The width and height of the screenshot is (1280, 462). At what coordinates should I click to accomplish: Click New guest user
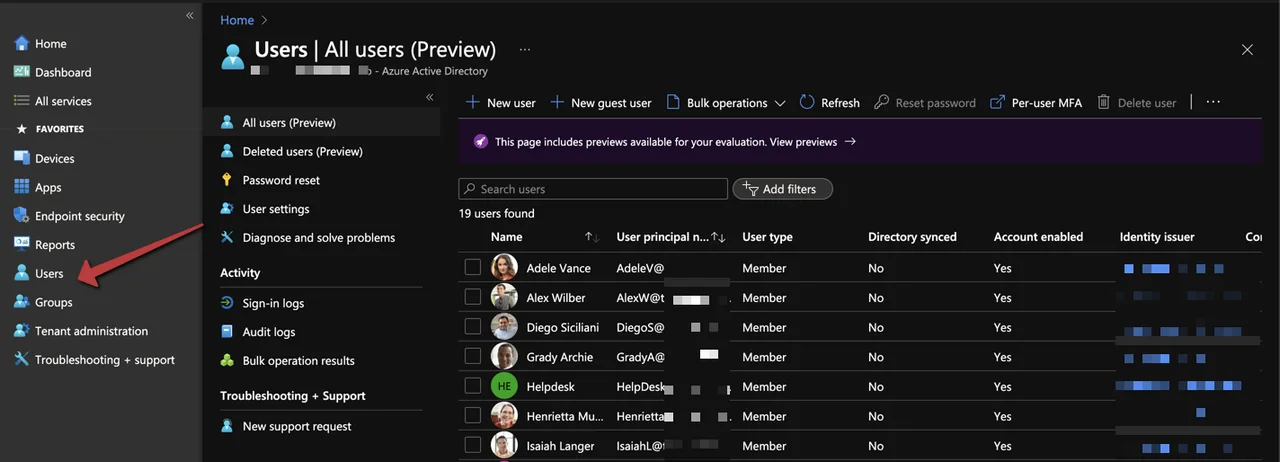601,103
